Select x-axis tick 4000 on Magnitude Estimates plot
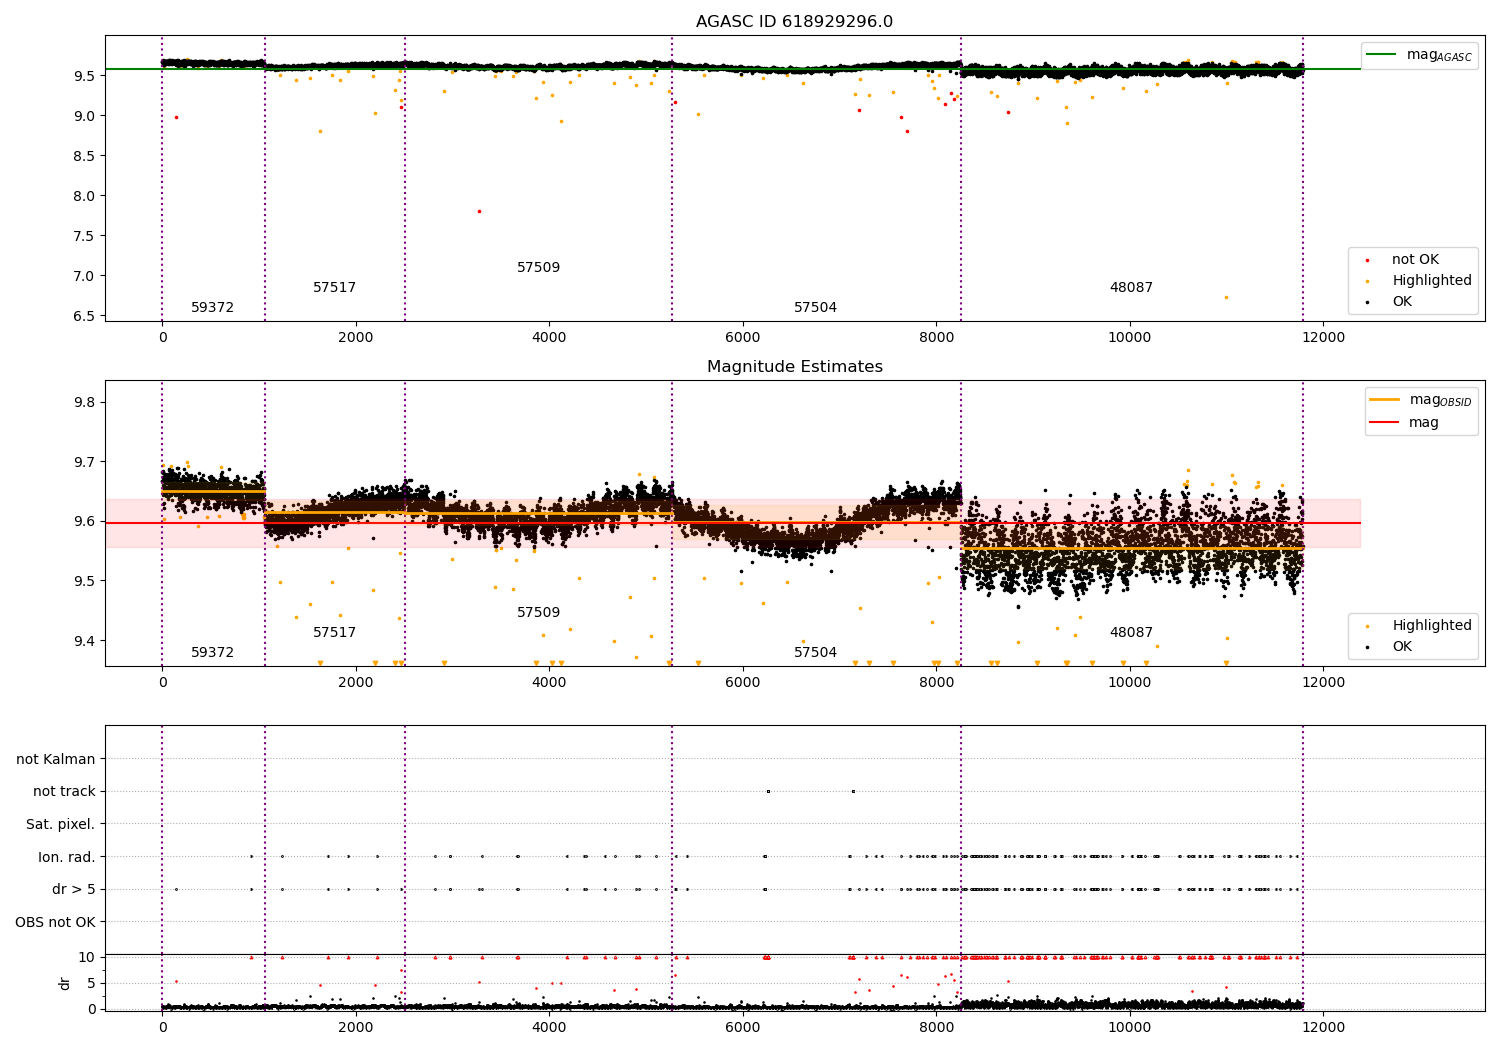 coord(549,683)
